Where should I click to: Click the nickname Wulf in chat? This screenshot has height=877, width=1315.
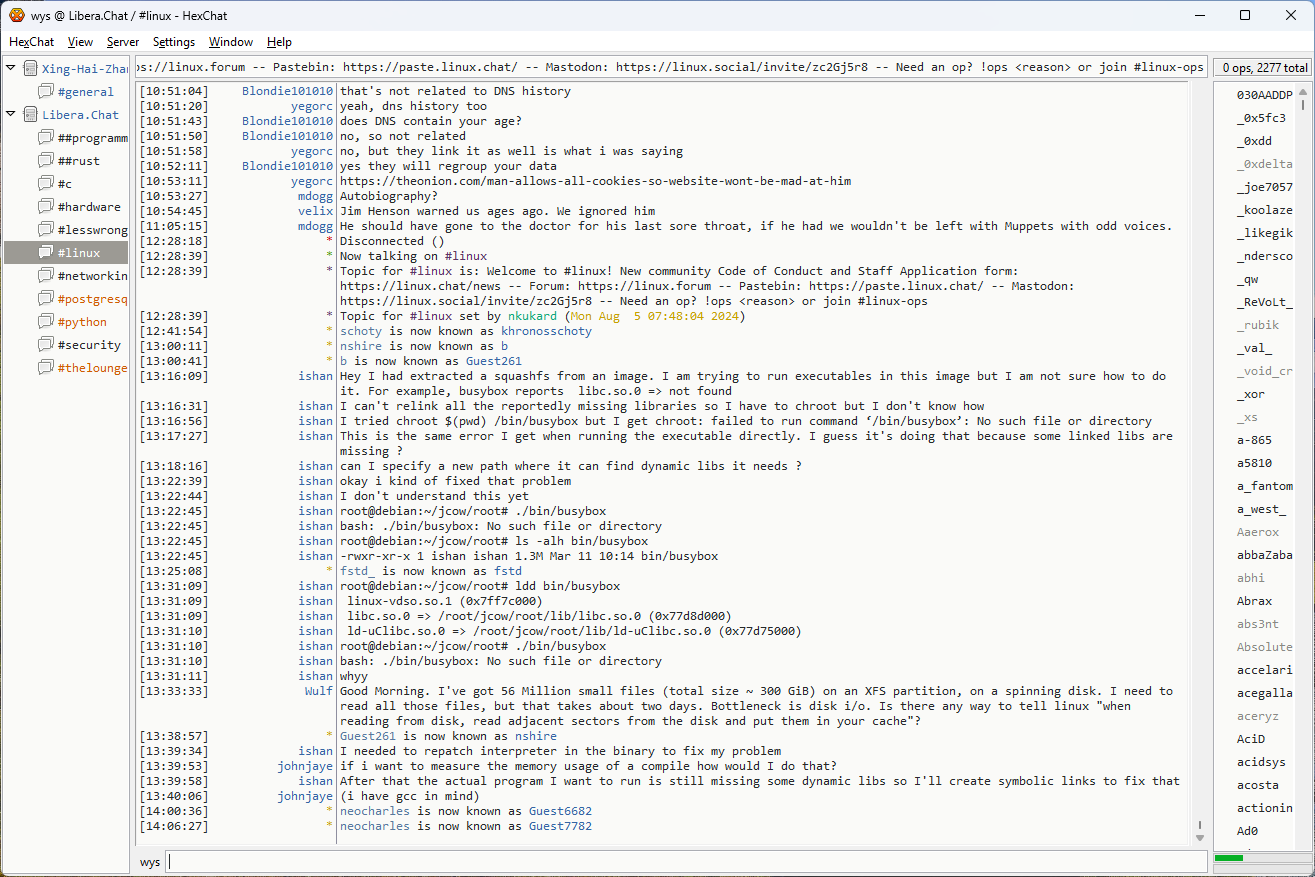click(319, 691)
